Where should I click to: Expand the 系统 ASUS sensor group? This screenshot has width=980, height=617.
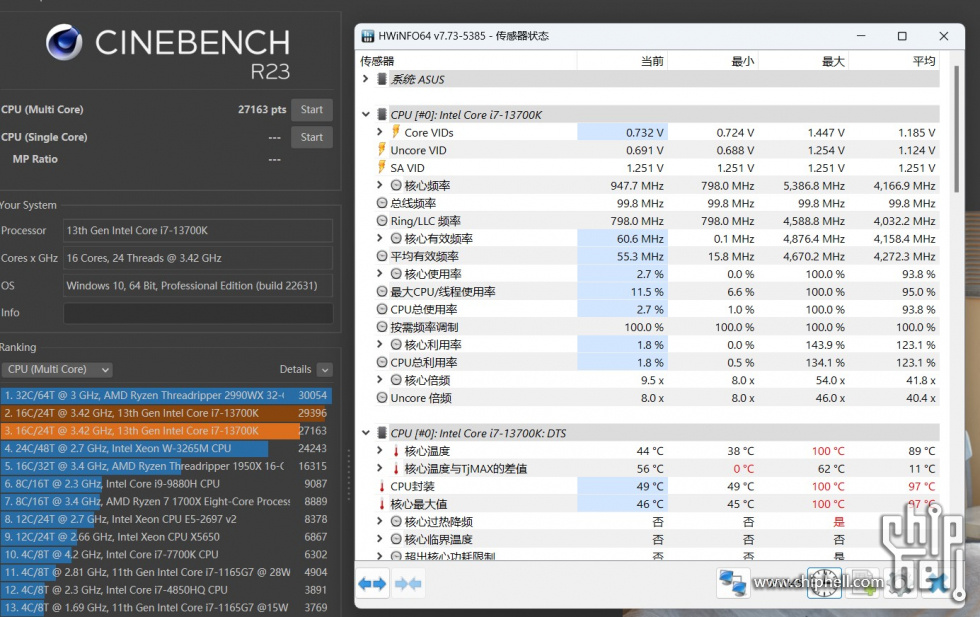click(366, 79)
